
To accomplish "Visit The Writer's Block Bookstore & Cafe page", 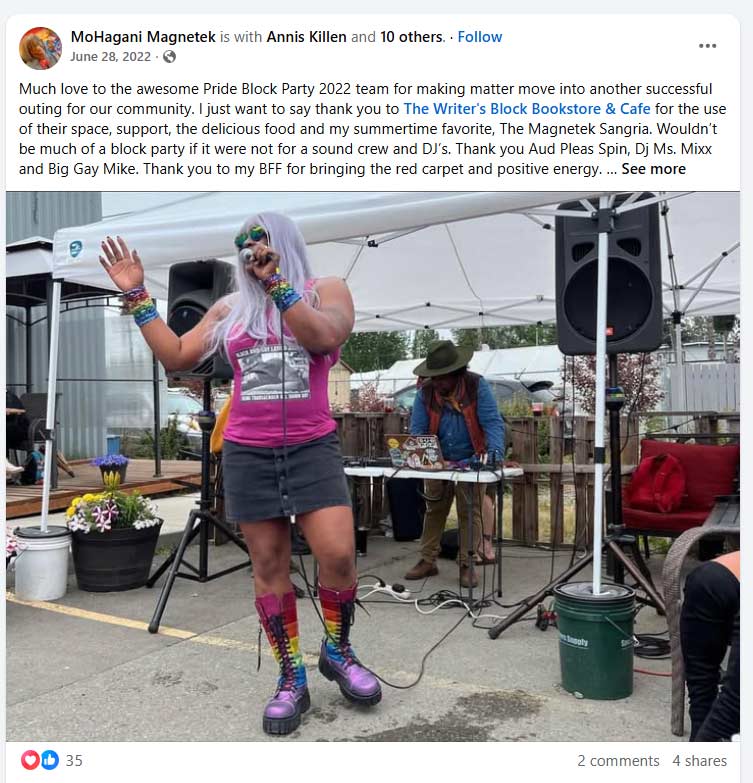I will 527,109.
